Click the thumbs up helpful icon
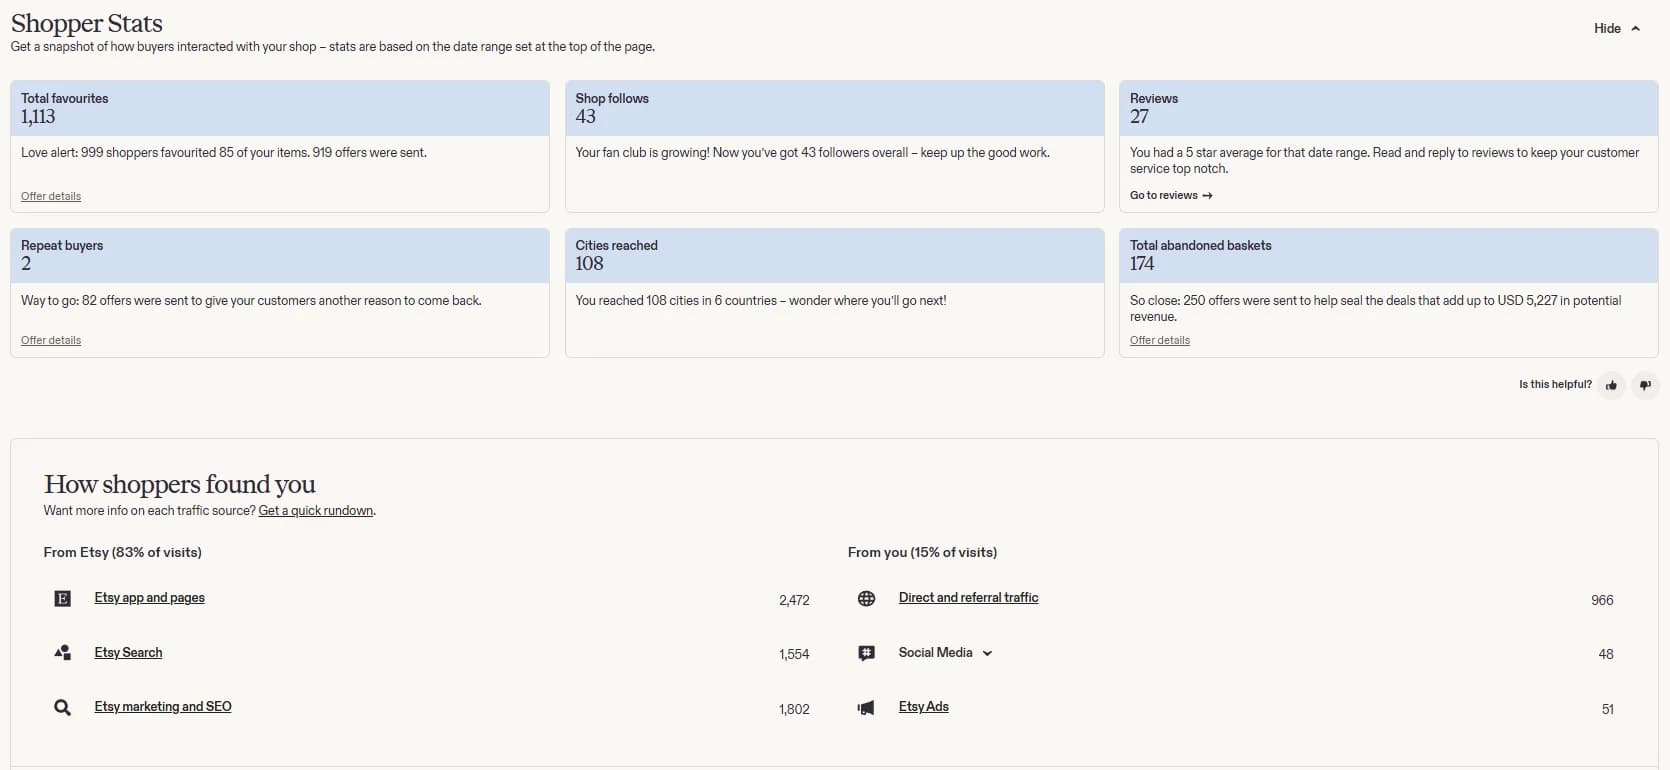Viewport: 1670px width, 770px height. click(1611, 385)
